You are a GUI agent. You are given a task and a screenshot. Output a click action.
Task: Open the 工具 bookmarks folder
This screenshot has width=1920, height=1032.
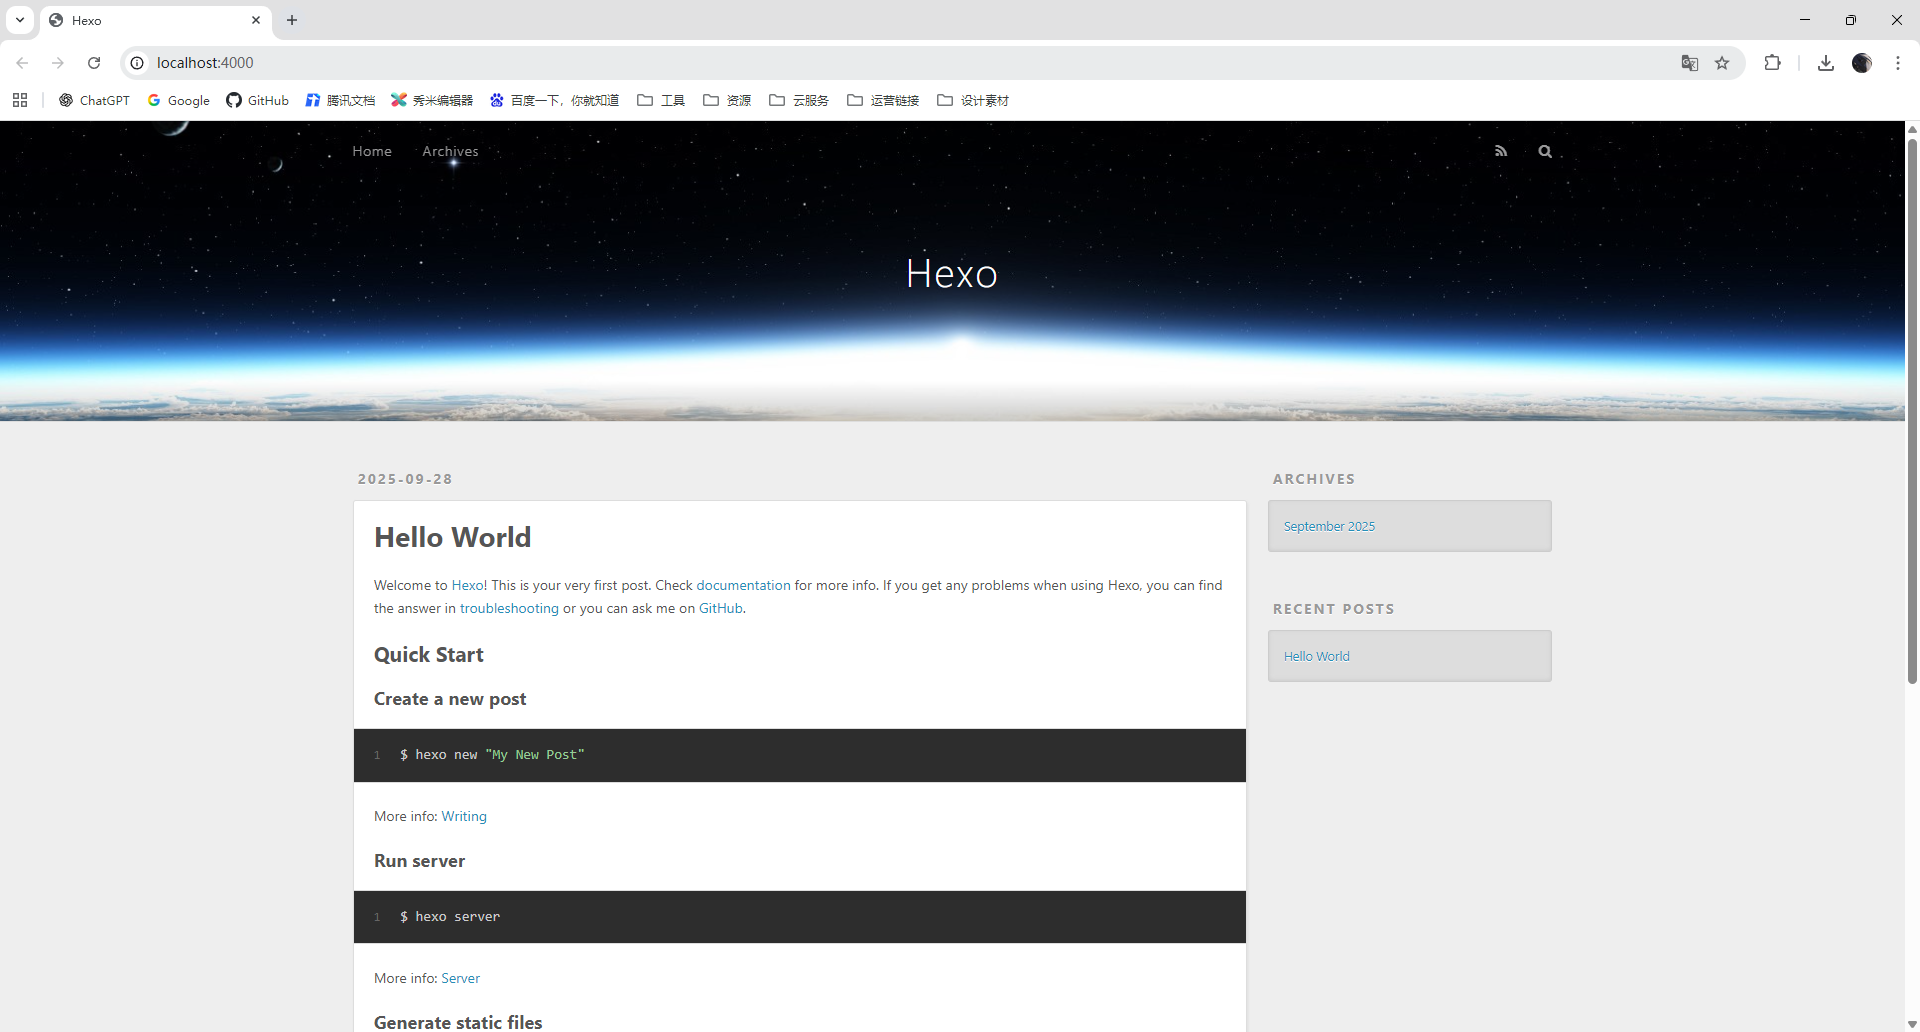[x=661, y=100]
